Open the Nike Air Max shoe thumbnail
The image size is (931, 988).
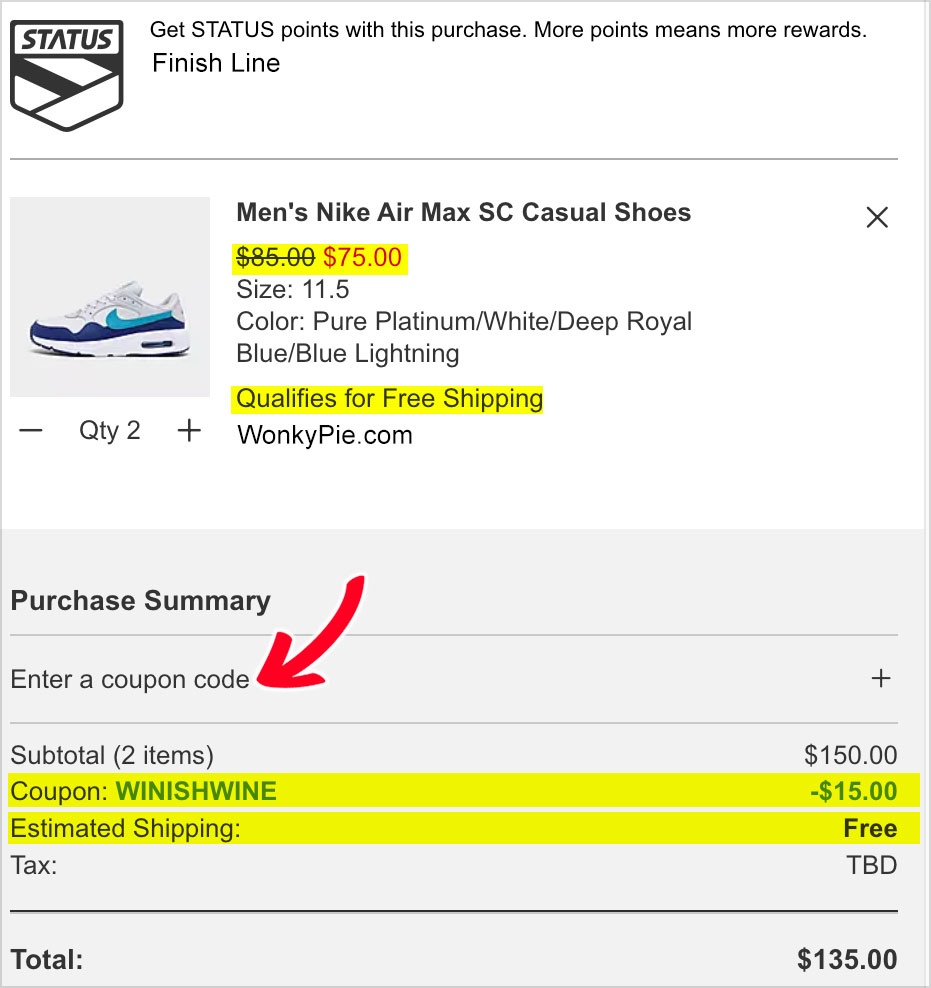point(110,297)
